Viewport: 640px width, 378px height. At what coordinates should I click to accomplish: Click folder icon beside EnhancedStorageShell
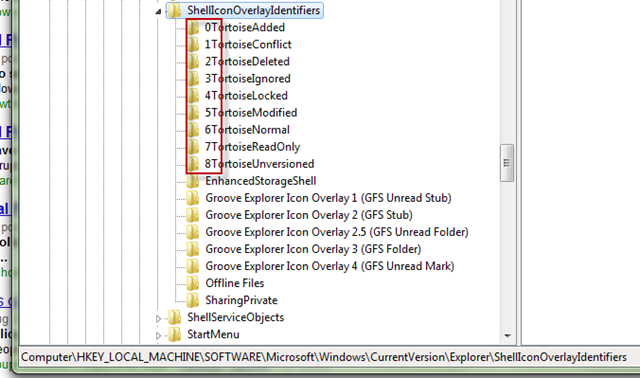(x=193, y=181)
